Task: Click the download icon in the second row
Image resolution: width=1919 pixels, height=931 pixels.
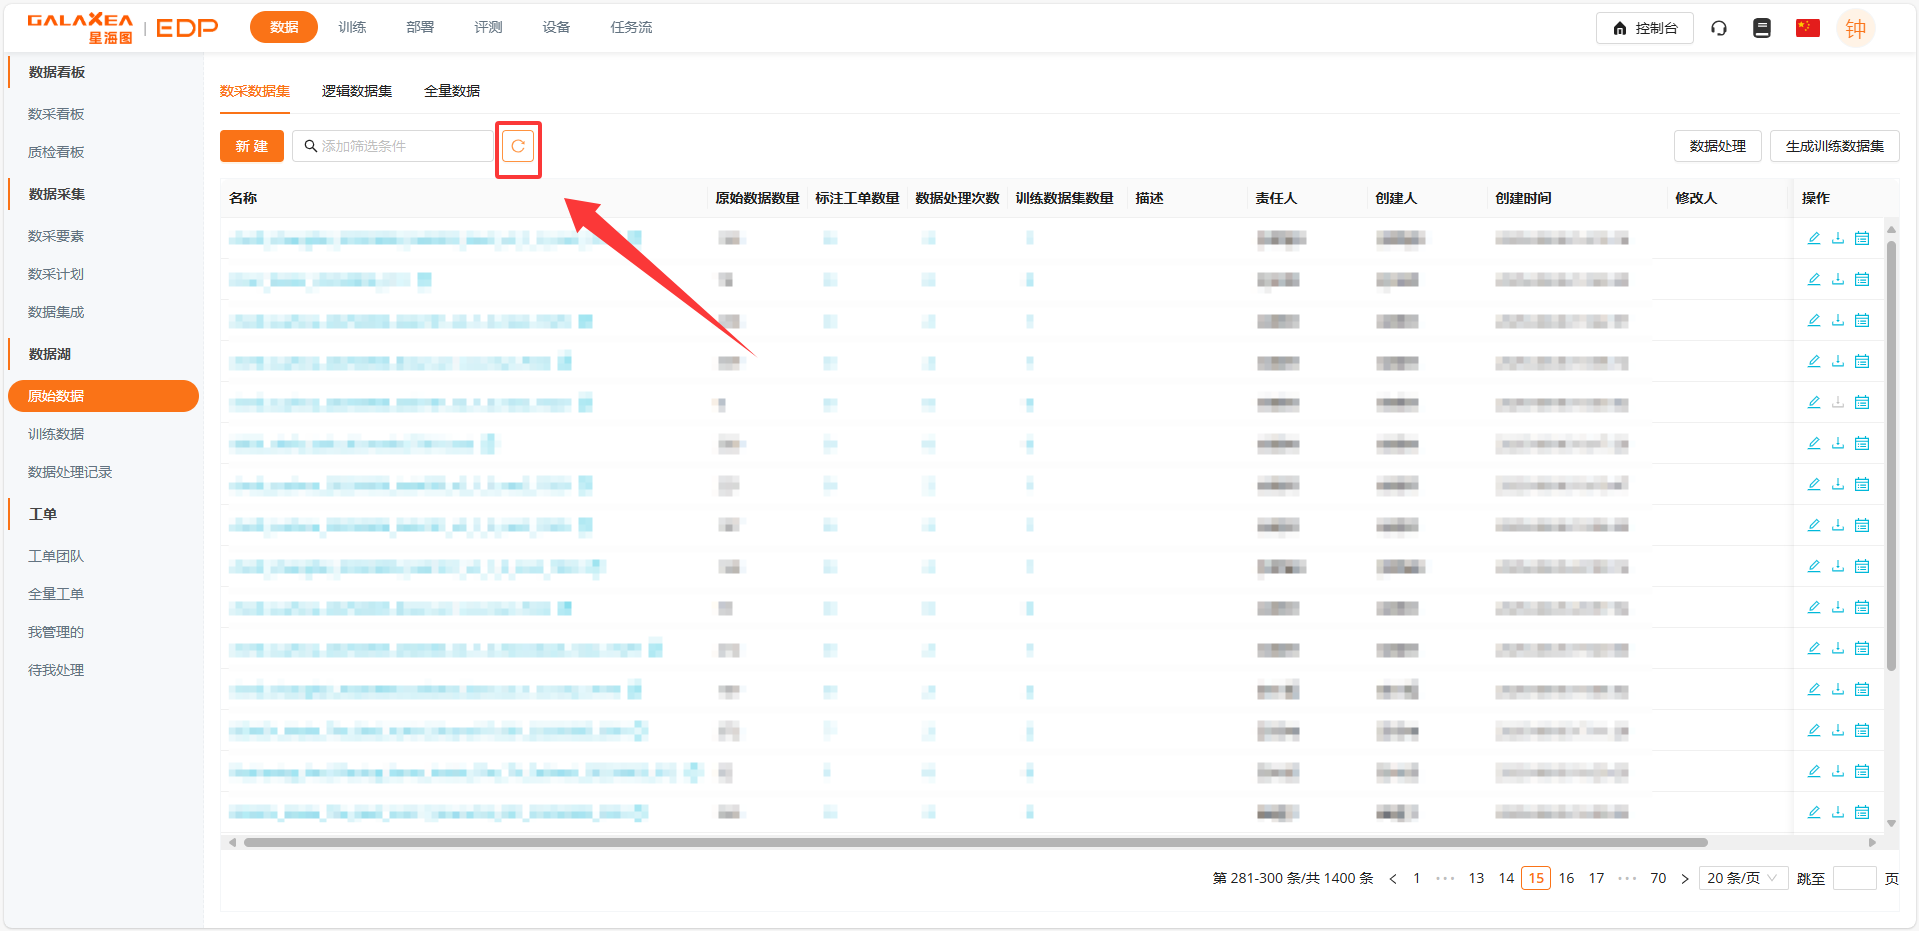Action: click(1837, 279)
